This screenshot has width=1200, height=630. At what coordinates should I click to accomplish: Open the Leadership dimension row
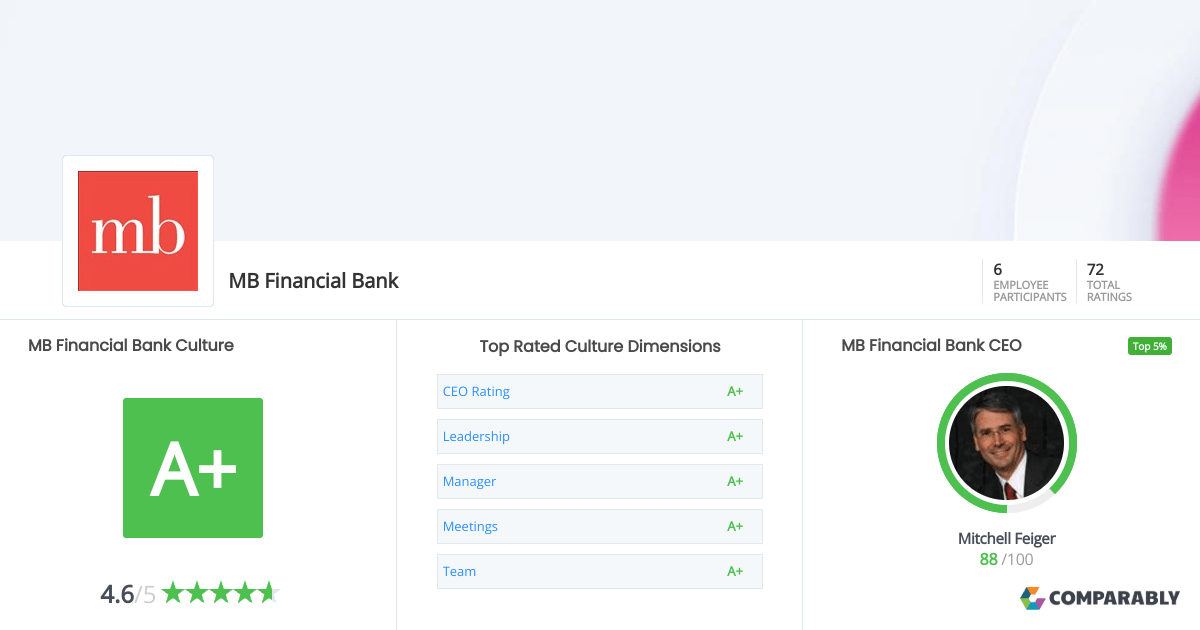(x=600, y=436)
